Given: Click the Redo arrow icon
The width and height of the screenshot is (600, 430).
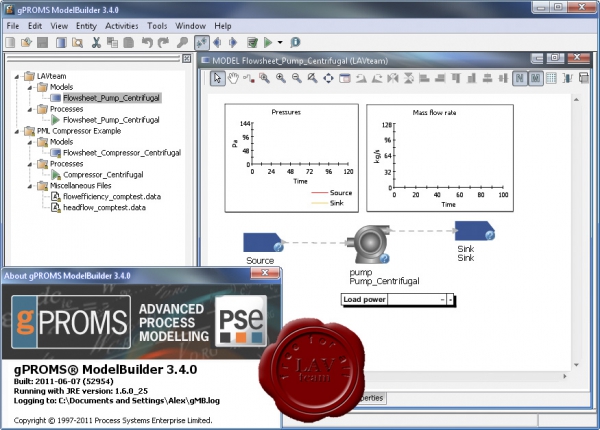Looking at the screenshot, I should 164,42.
